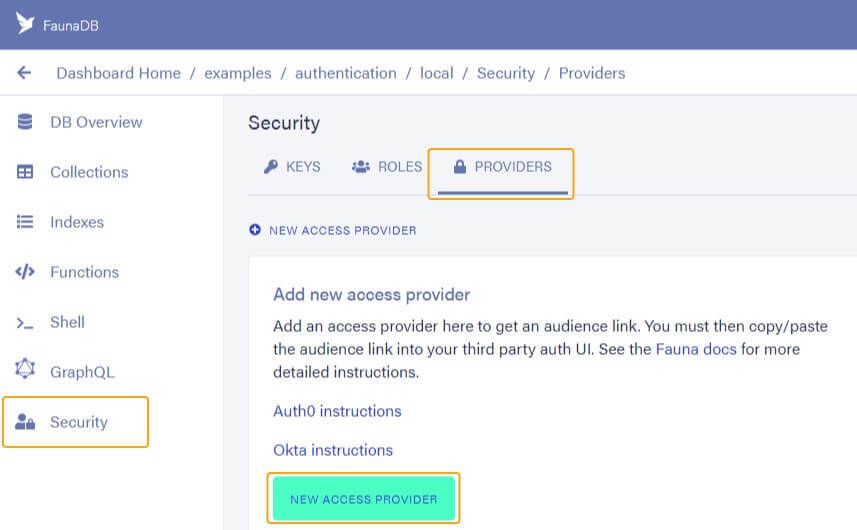857x530 pixels.
Task: Open the authentication breadcrumb
Action: (x=346, y=73)
